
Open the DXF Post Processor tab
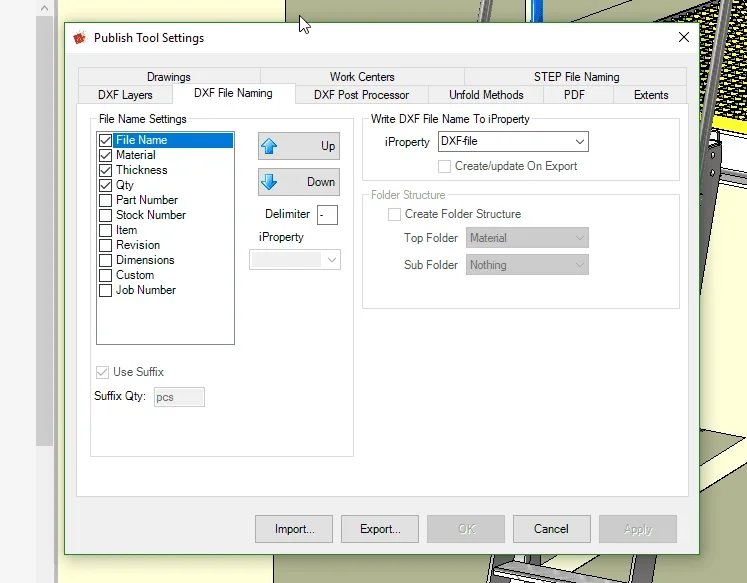point(361,95)
